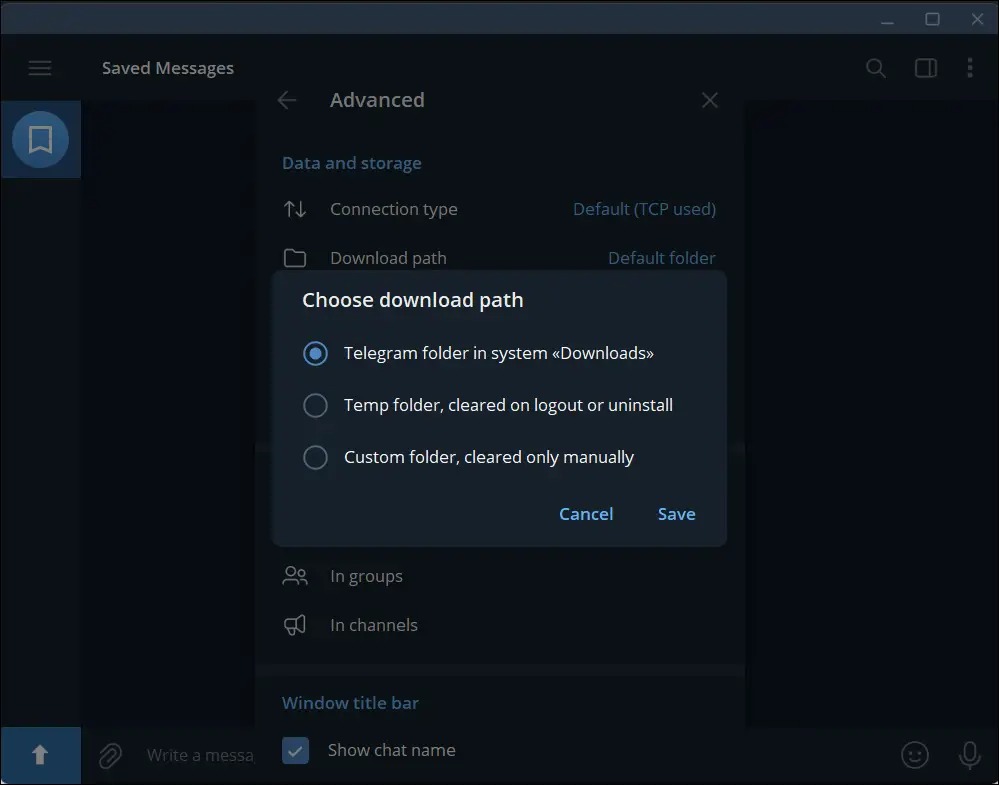999x785 pixels.
Task: Toggle the Show chat name checkbox
Action: (x=295, y=750)
